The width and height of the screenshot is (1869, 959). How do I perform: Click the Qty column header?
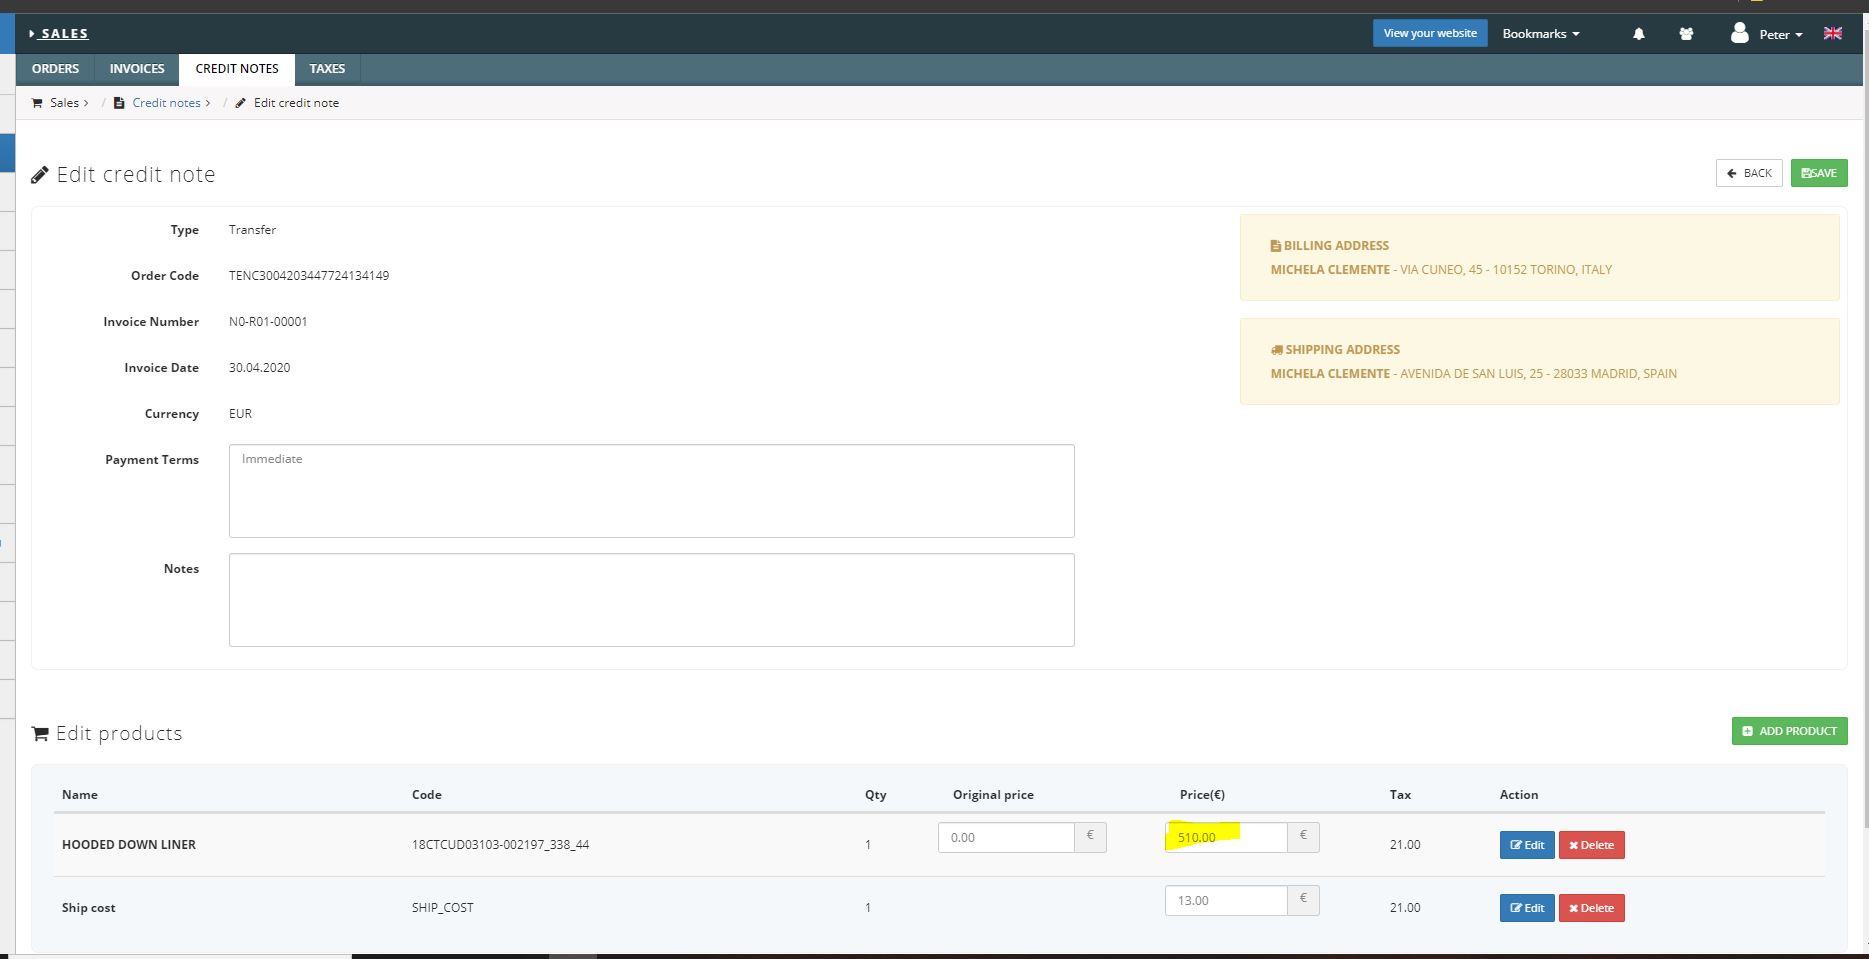click(x=875, y=795)
